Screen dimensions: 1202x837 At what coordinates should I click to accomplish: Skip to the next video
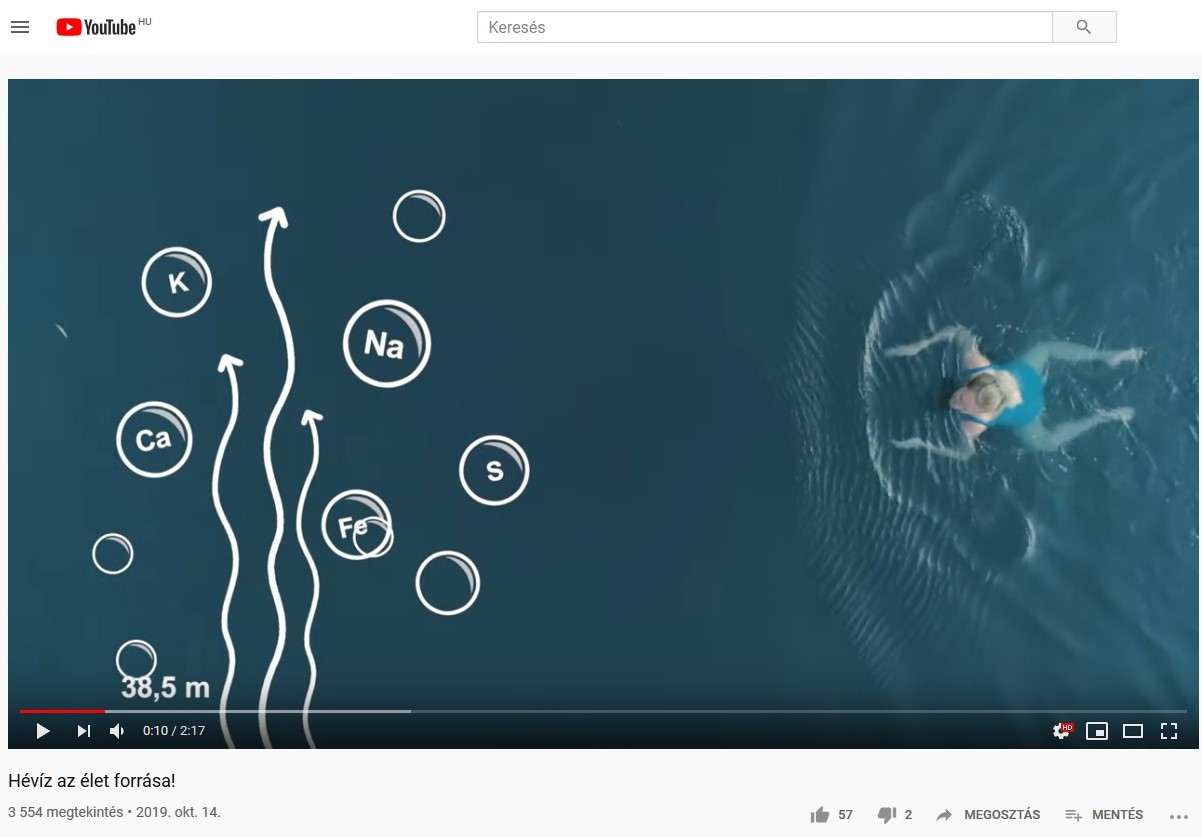(84, 731)
